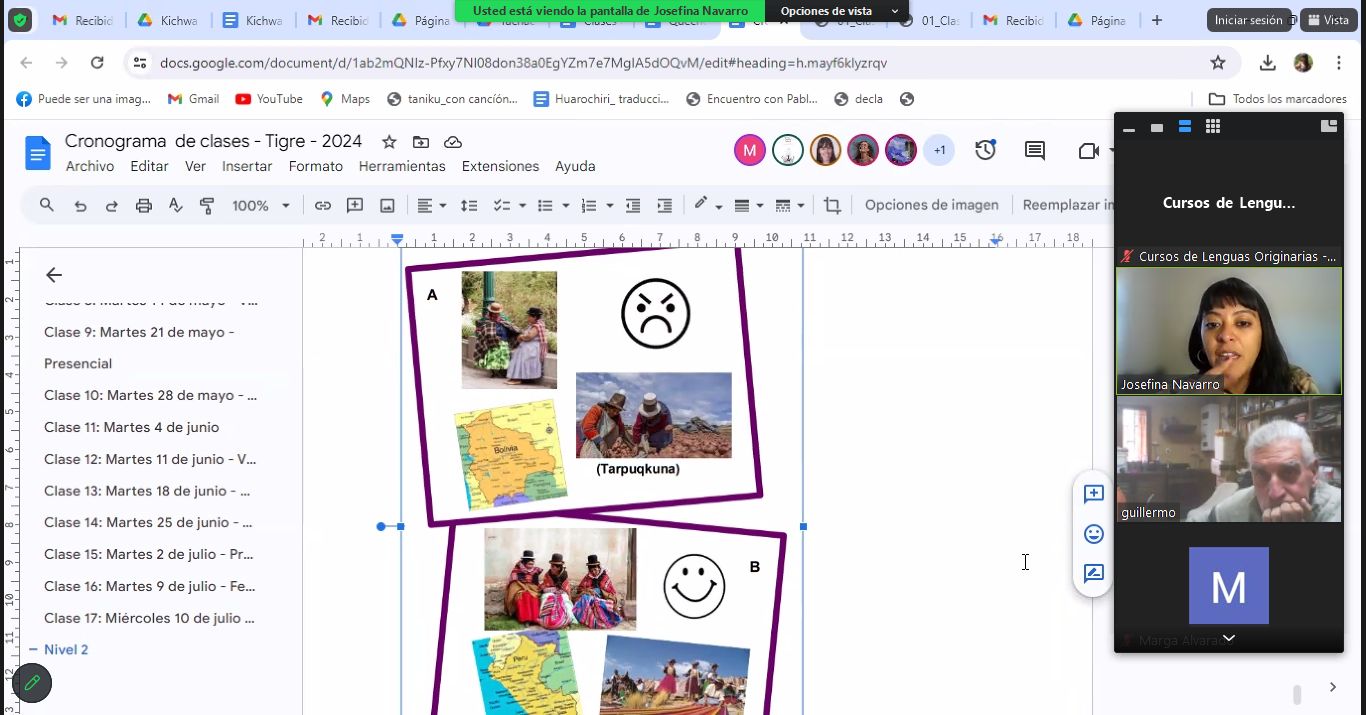Open the Herramientas menu
Image resolution: width=1366 pixels, height=715 pixels.
point(402,166)
